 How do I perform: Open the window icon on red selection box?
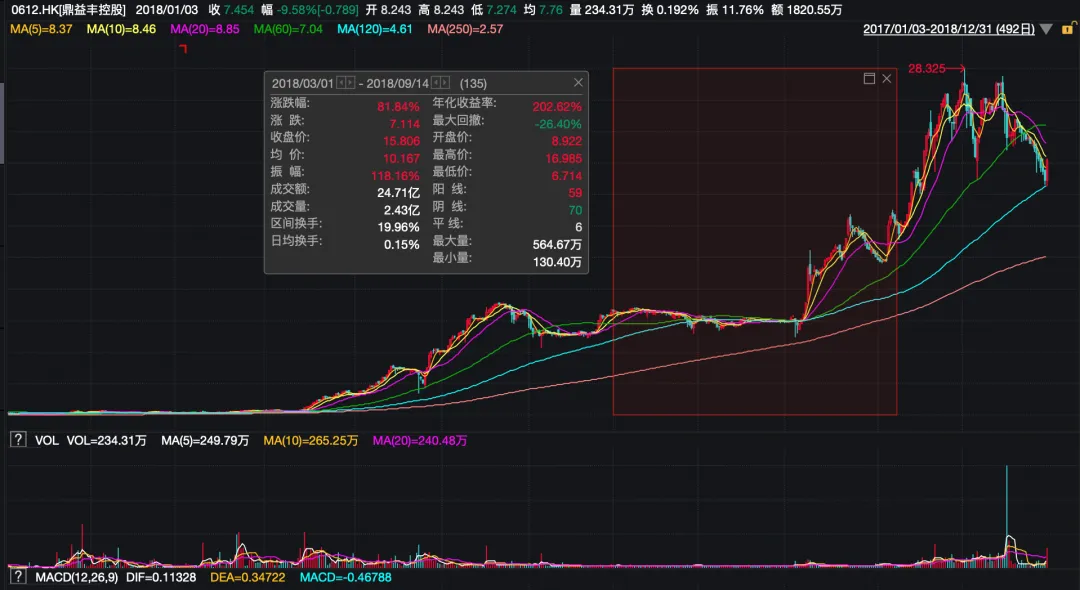tap(869, 78)
